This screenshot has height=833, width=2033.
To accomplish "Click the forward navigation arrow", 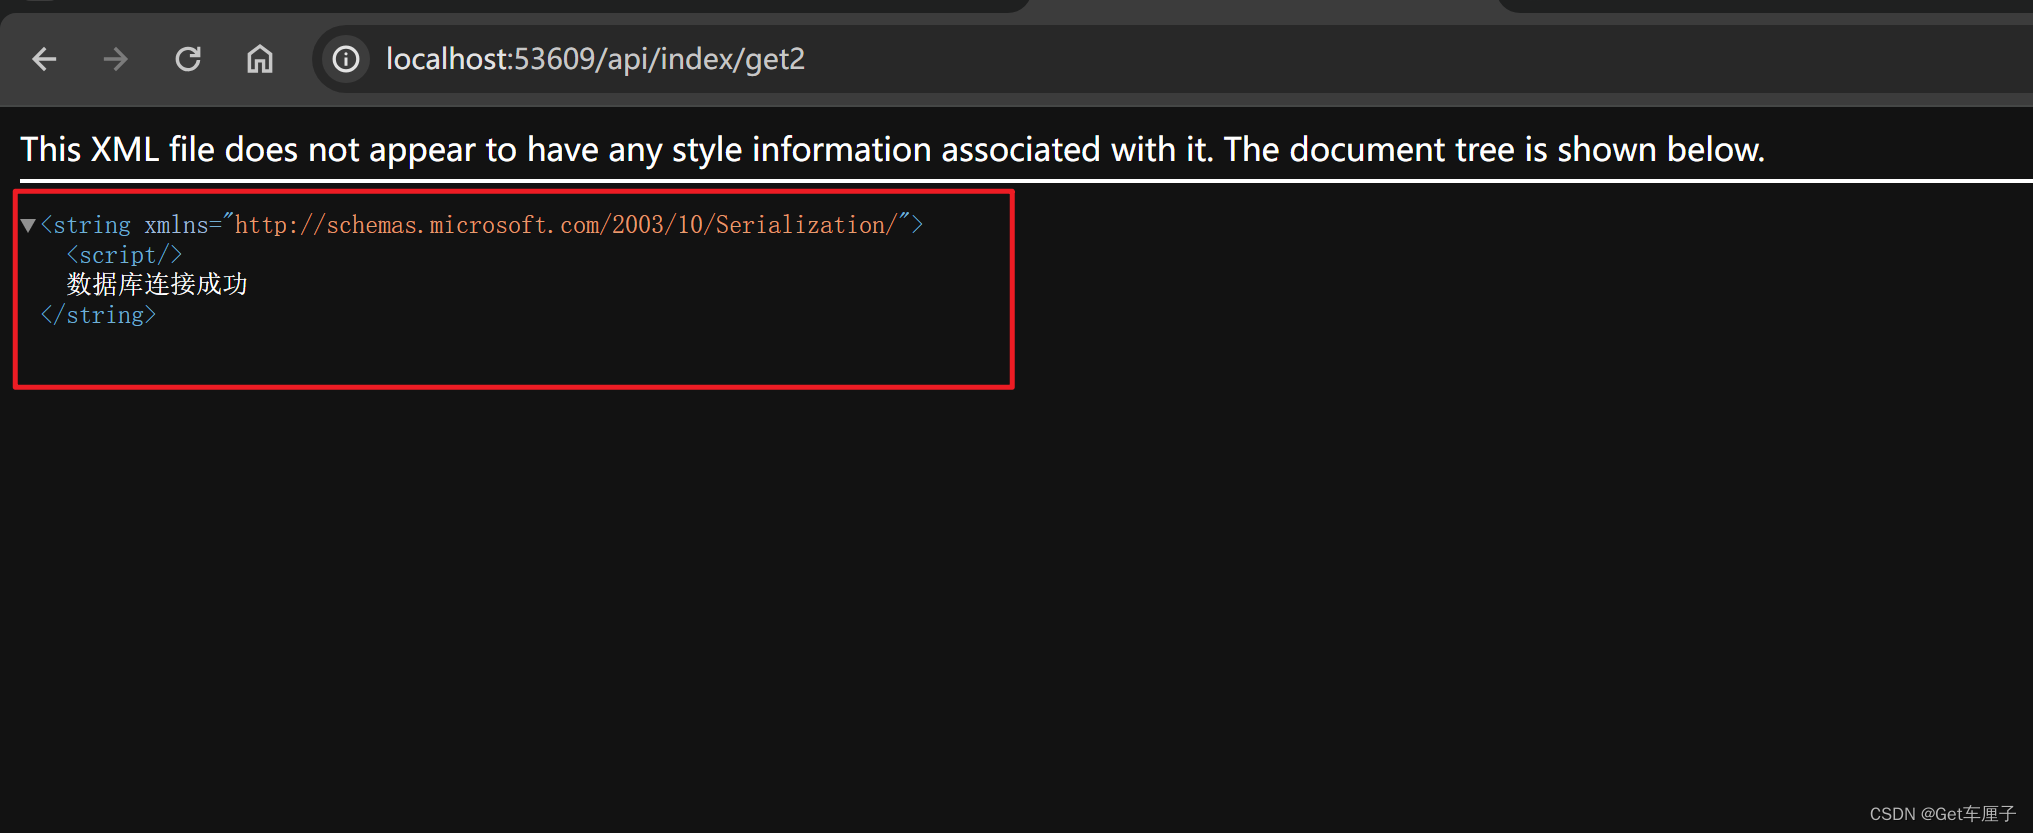I will [x=116, y=59].
